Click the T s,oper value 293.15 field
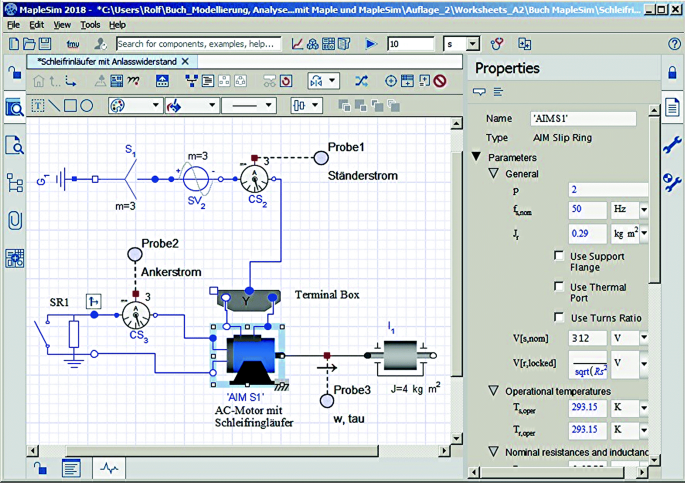This screenshot has height=483, width=685. 588,407
